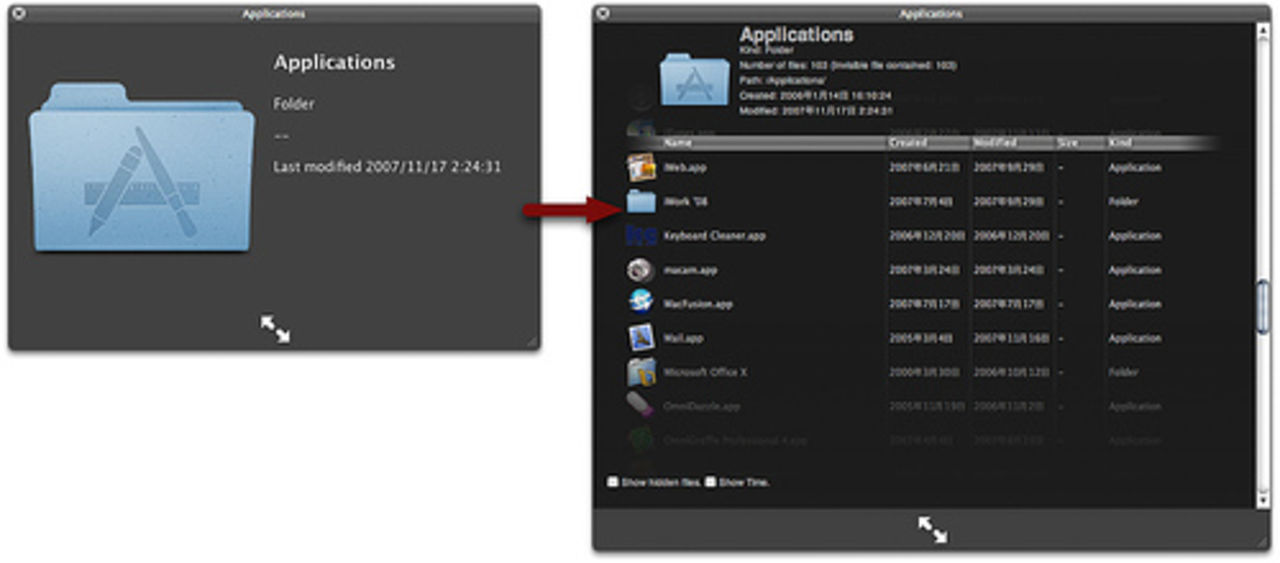Screen dimensions: 1280x563
Task: Select the MacFusion.app file name
Action: pyautogui.click(x=698, y=304)
